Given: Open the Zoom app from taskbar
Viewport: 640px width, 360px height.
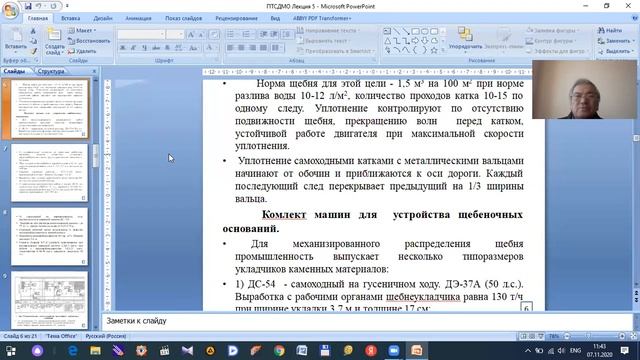Looking at the screenshot, I should coord(394,351).
